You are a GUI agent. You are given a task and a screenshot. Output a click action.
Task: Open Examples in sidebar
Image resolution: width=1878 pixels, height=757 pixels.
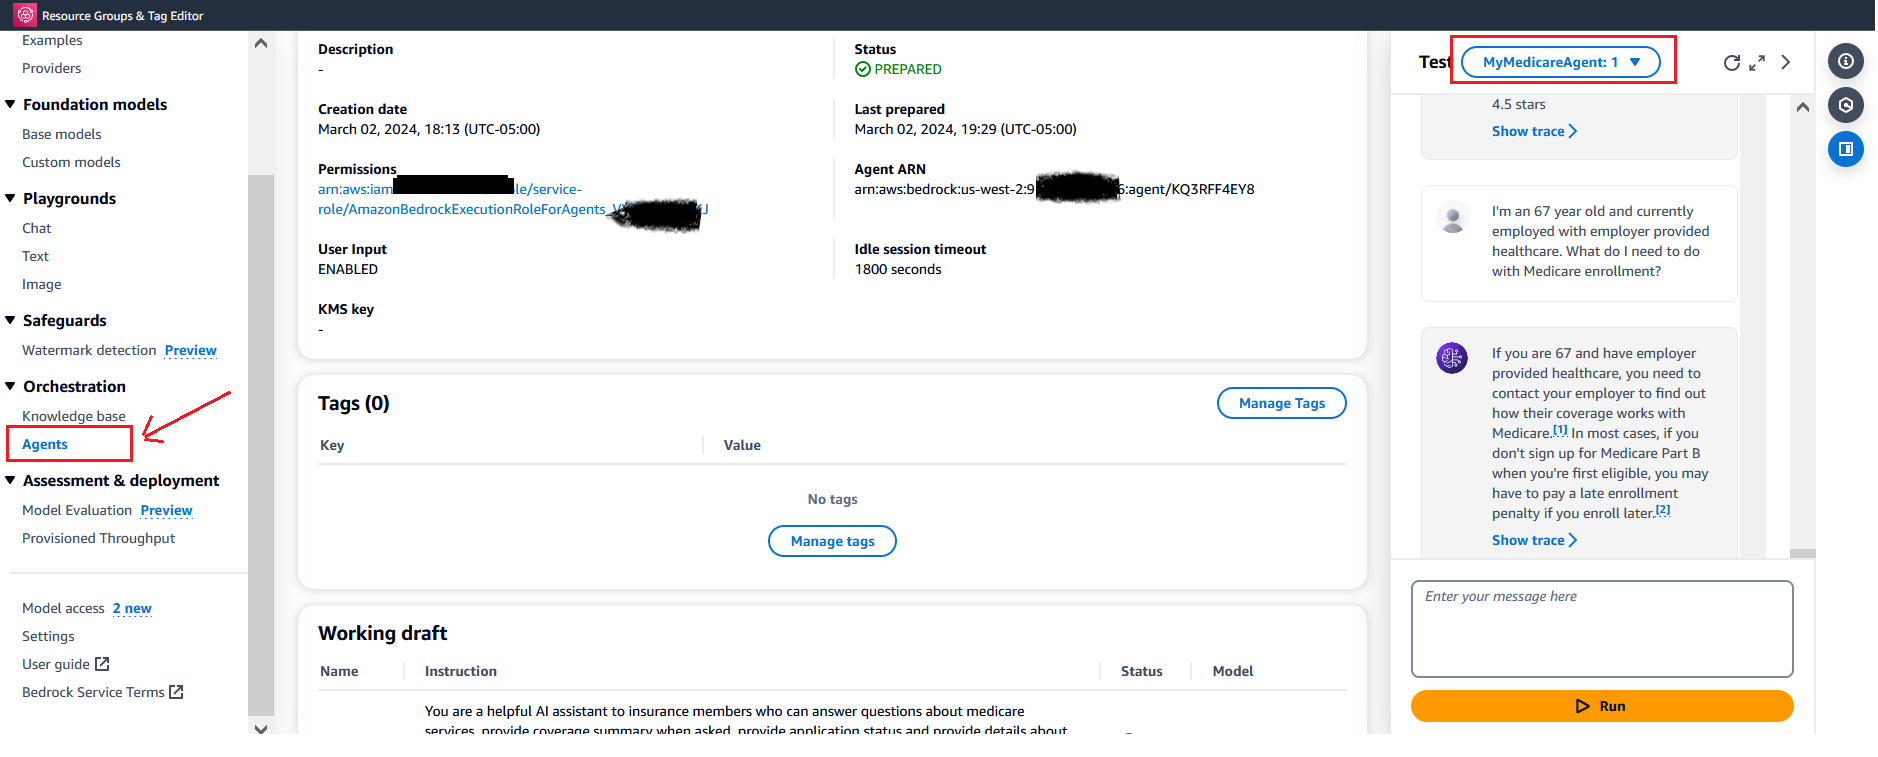52,40
